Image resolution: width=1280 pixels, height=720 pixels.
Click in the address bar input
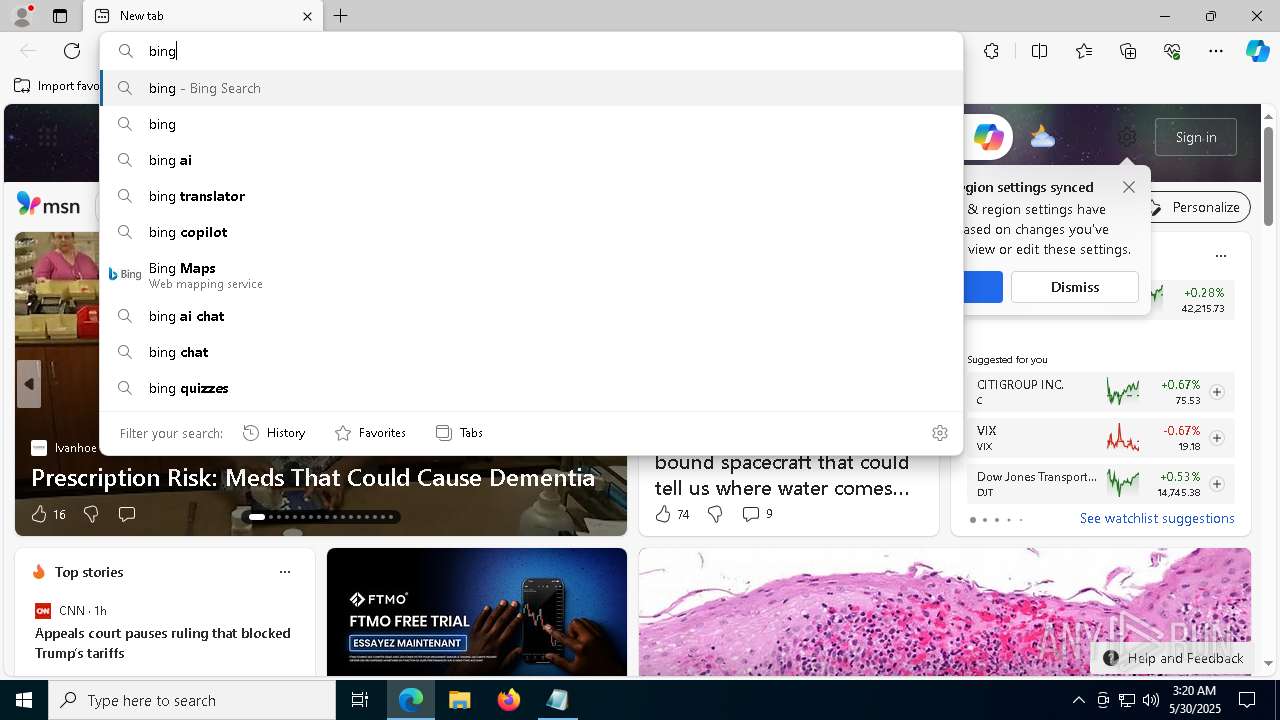(530, 51)
